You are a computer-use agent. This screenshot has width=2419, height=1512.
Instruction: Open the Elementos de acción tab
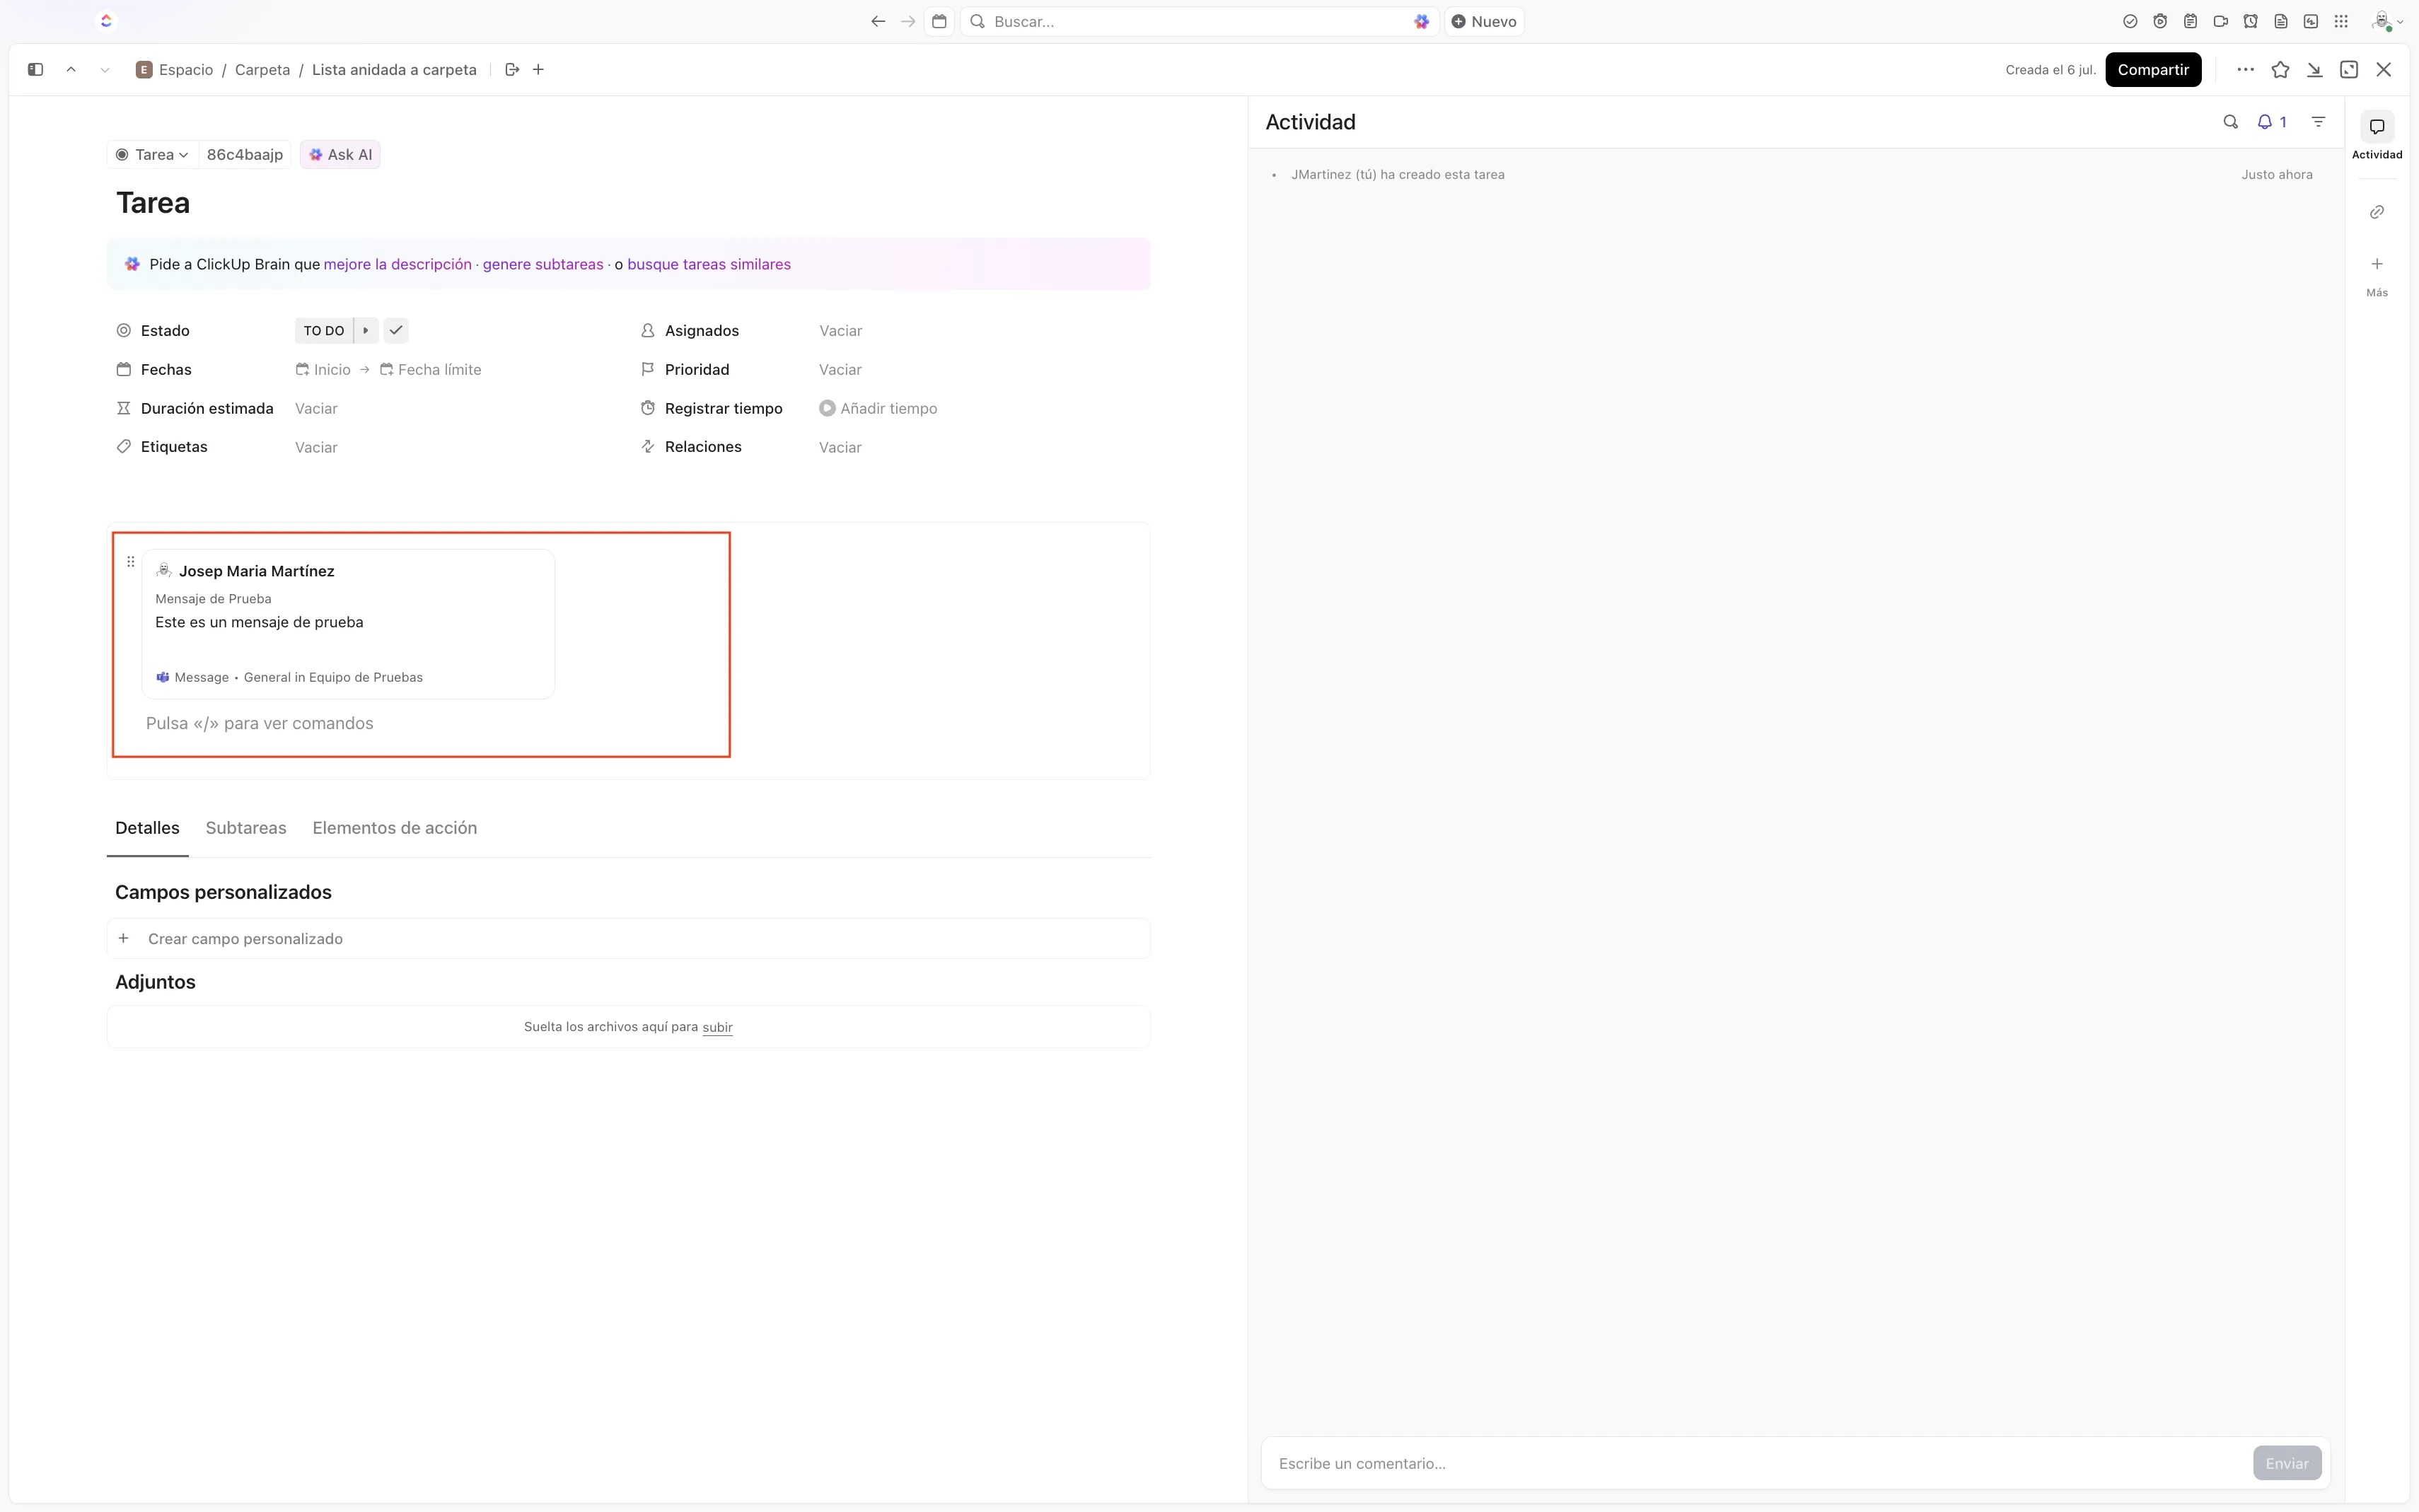[394, 828]
